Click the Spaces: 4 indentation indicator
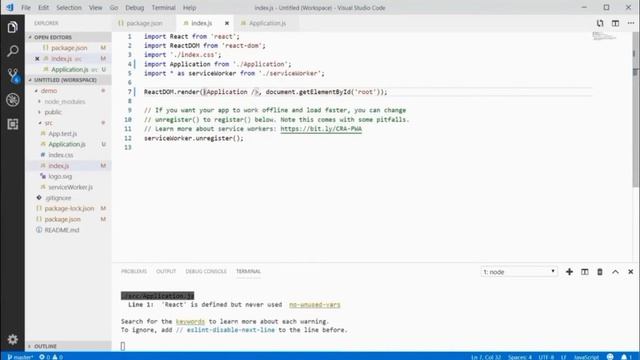The height and width of the screenshot is (360, 640). [519, 357]
